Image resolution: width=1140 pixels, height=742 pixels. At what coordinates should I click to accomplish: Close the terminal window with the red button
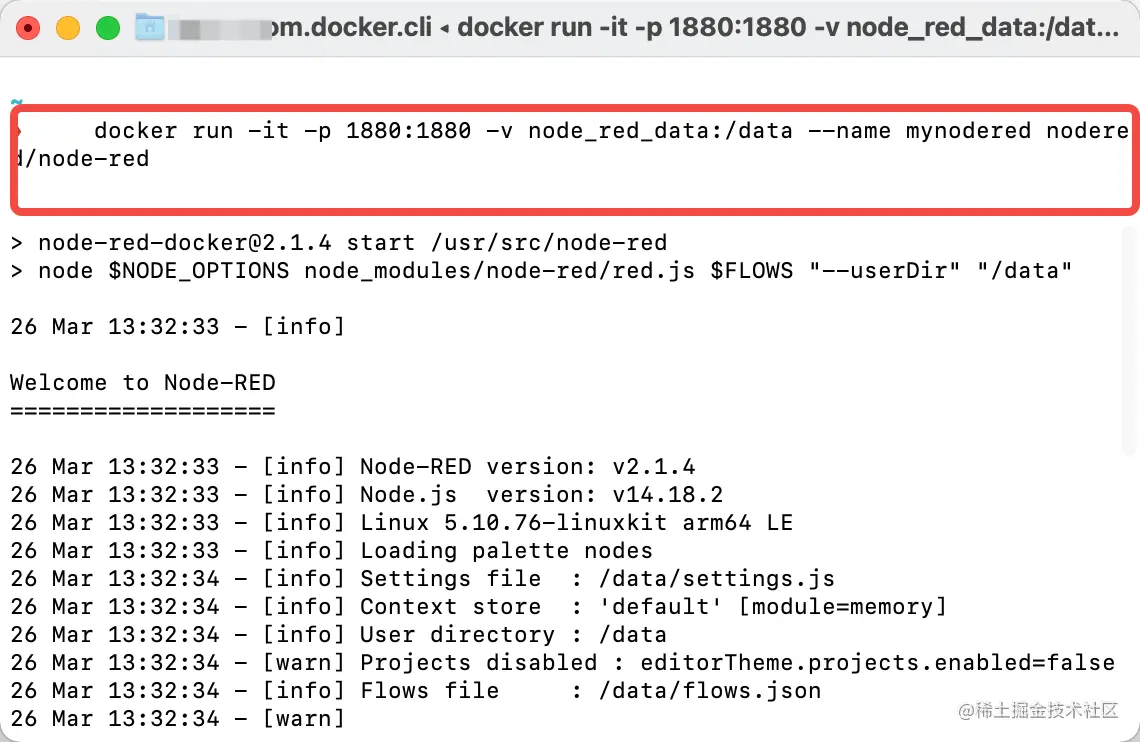click(x=28, y=28)
